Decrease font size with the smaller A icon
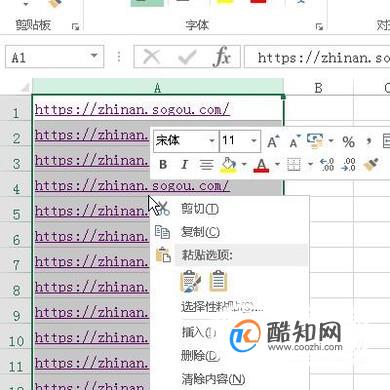Image resolution: width=390 pixels, height=390 pixels. [x=295, y=141]
